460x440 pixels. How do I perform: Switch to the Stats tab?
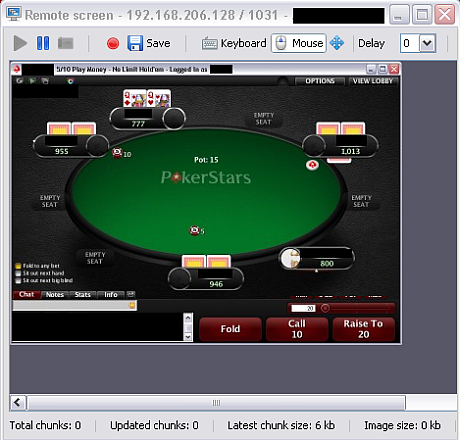(82, 295)
